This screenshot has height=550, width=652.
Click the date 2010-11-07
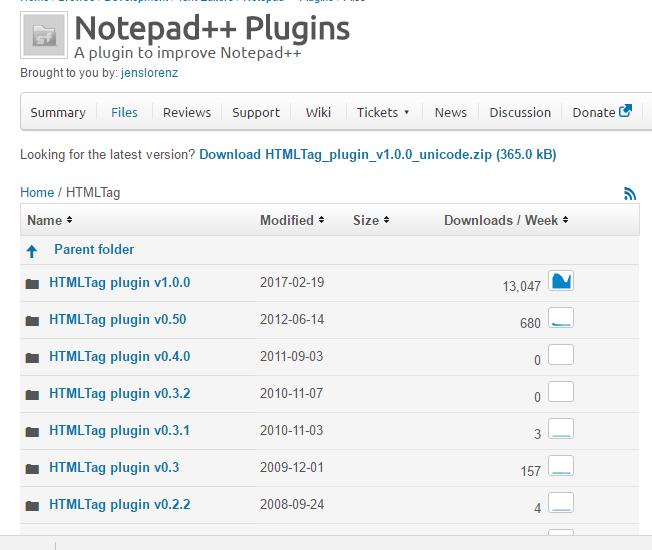291,394
